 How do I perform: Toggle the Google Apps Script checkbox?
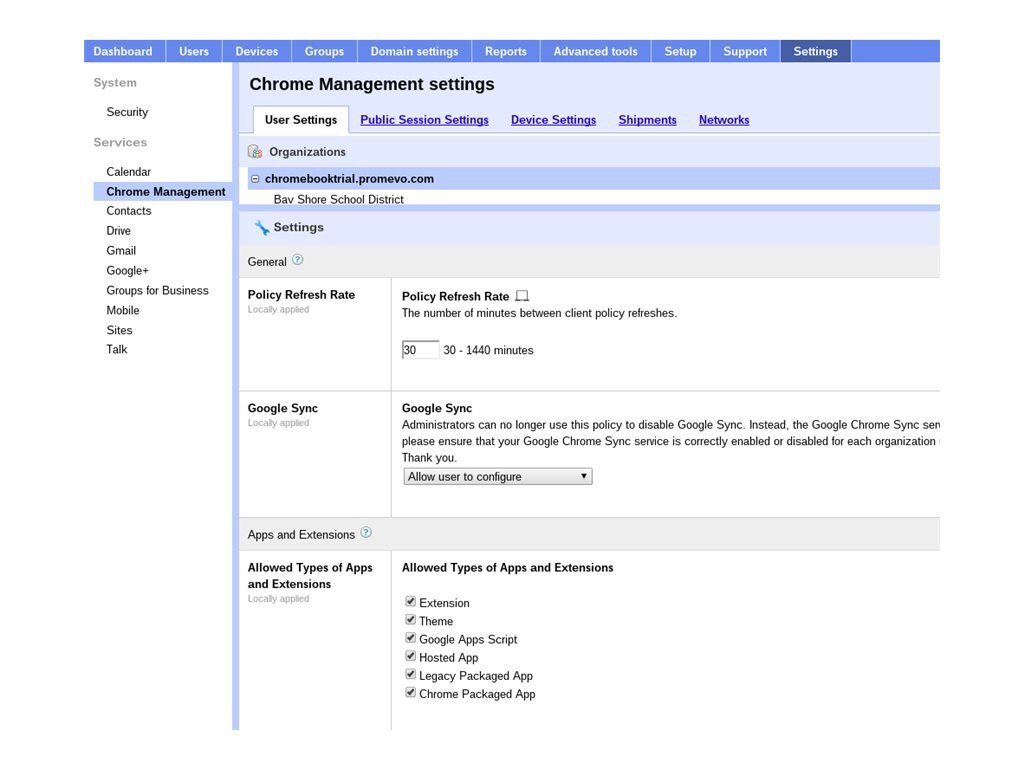click(x=410, y=638)
